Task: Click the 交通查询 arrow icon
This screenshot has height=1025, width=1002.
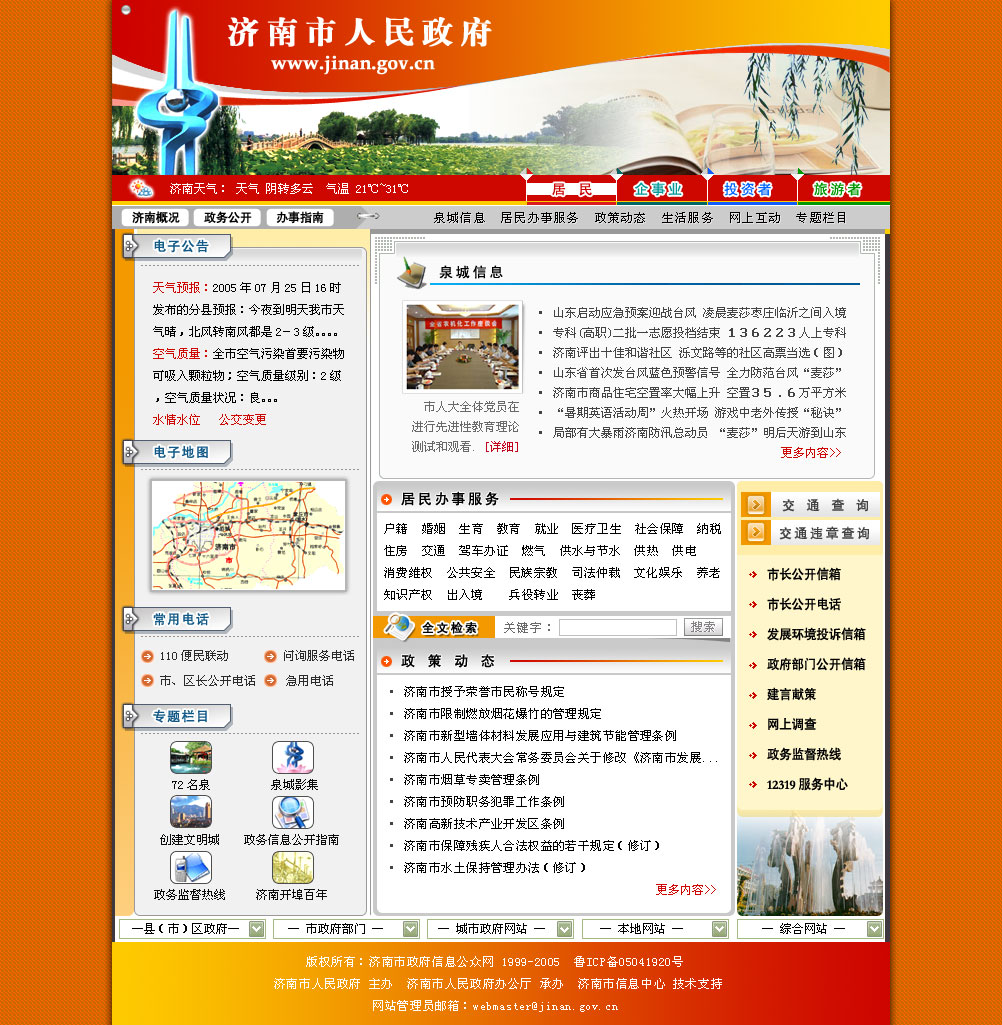Action: pos(757,505)
